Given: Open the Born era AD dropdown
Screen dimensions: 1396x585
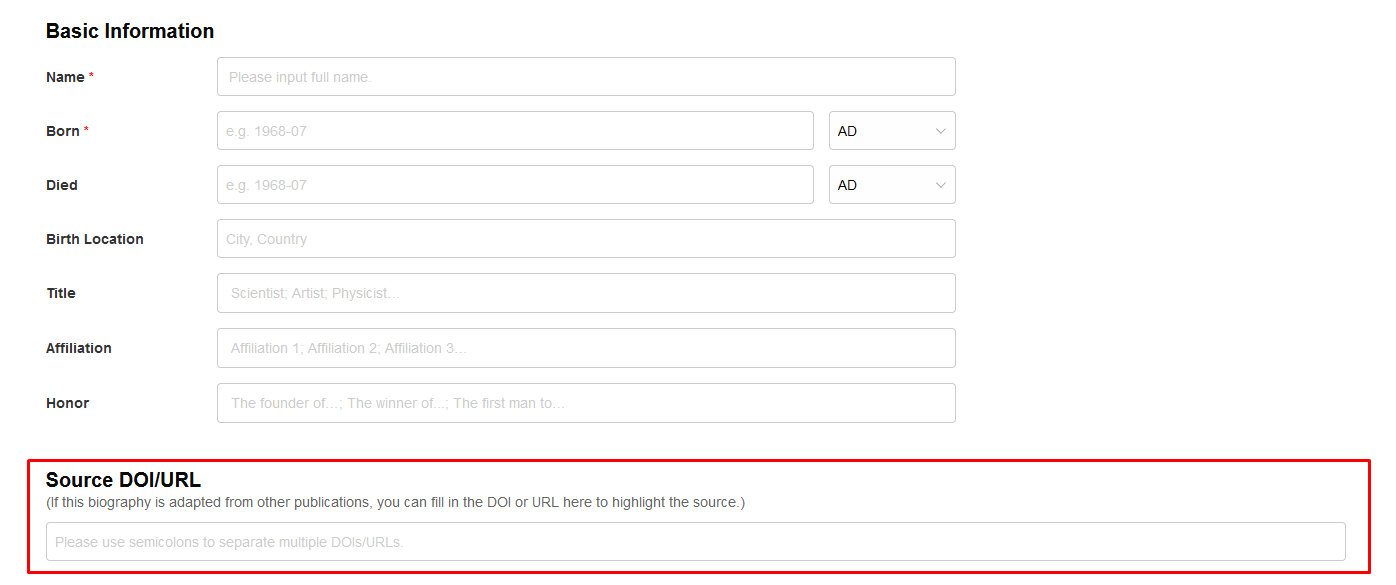Looking at the screenshot, I should pos(892,131).
